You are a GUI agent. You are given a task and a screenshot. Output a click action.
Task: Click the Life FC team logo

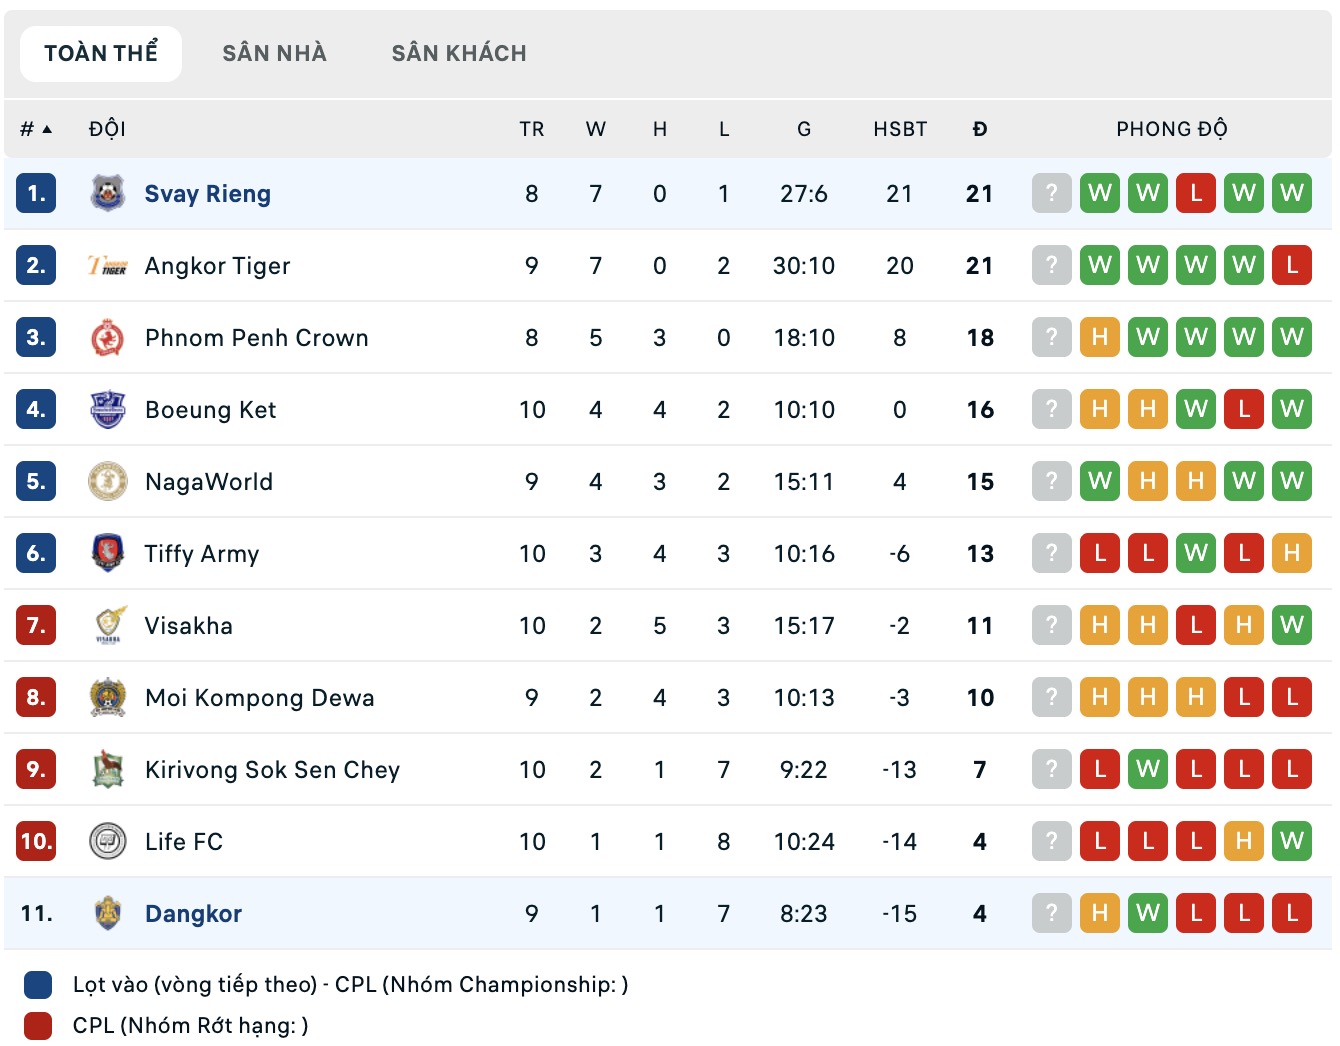click(x=107, y=841)
